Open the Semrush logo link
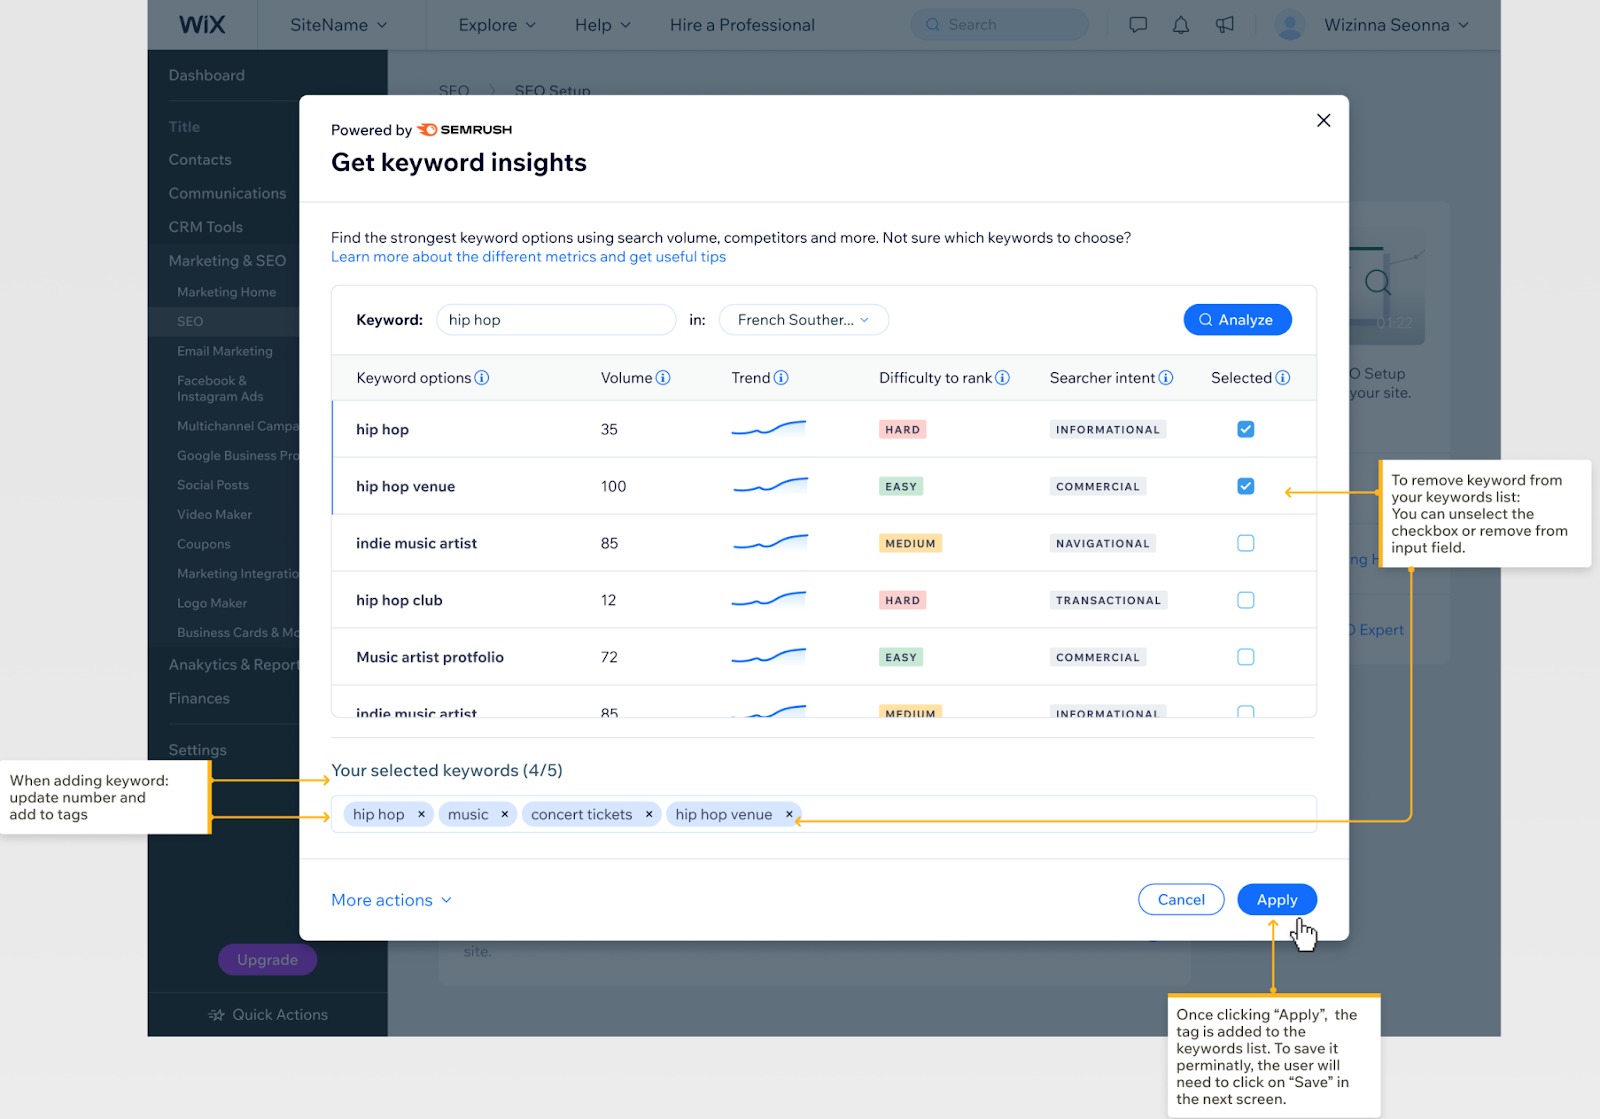This screenshot has width=1600, height=1119. click(x=464, y=129)
